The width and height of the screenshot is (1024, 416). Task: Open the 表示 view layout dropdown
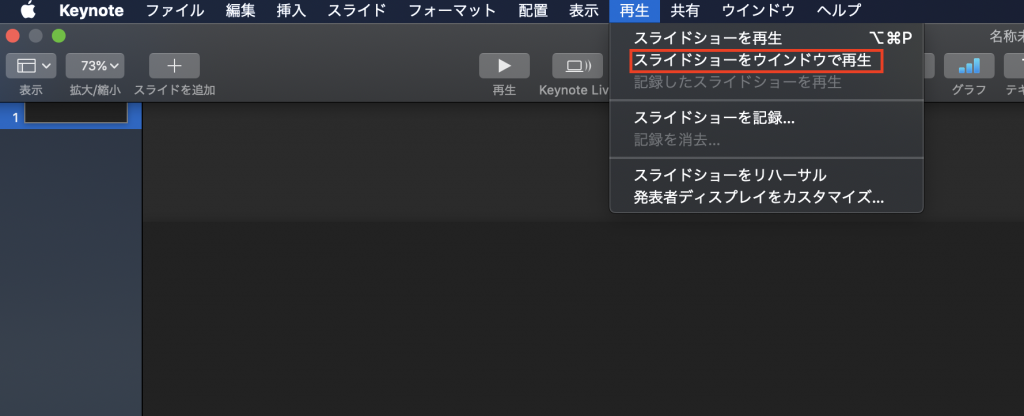click(31, 66)
